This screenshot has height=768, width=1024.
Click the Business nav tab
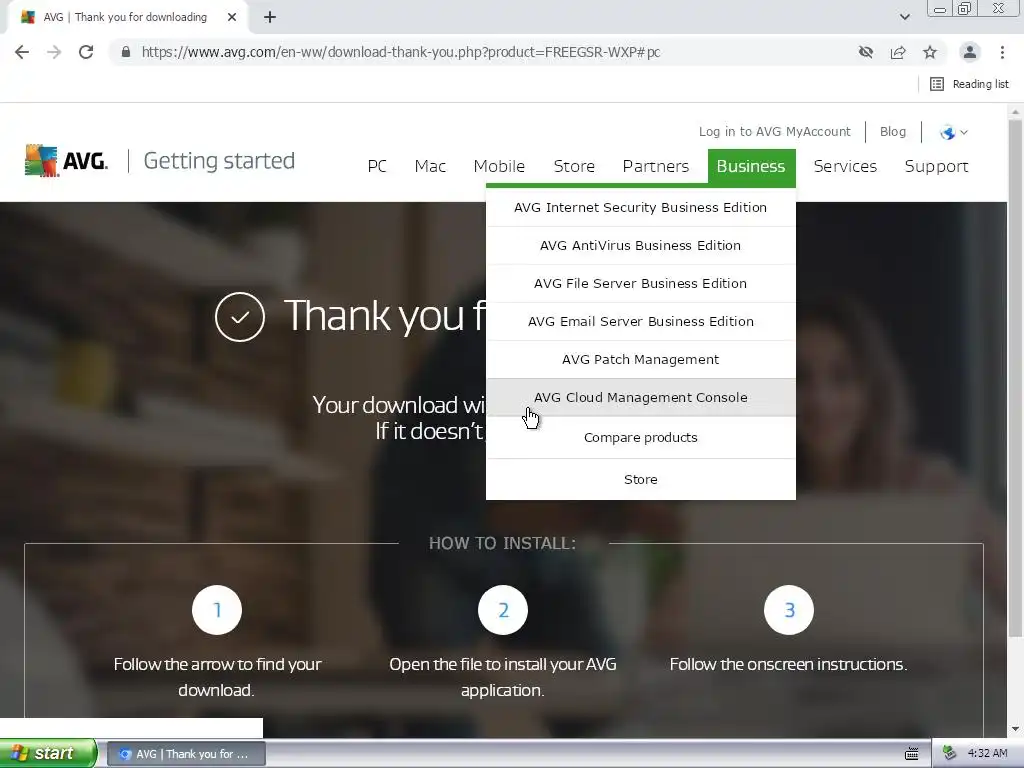coord(751,167)
